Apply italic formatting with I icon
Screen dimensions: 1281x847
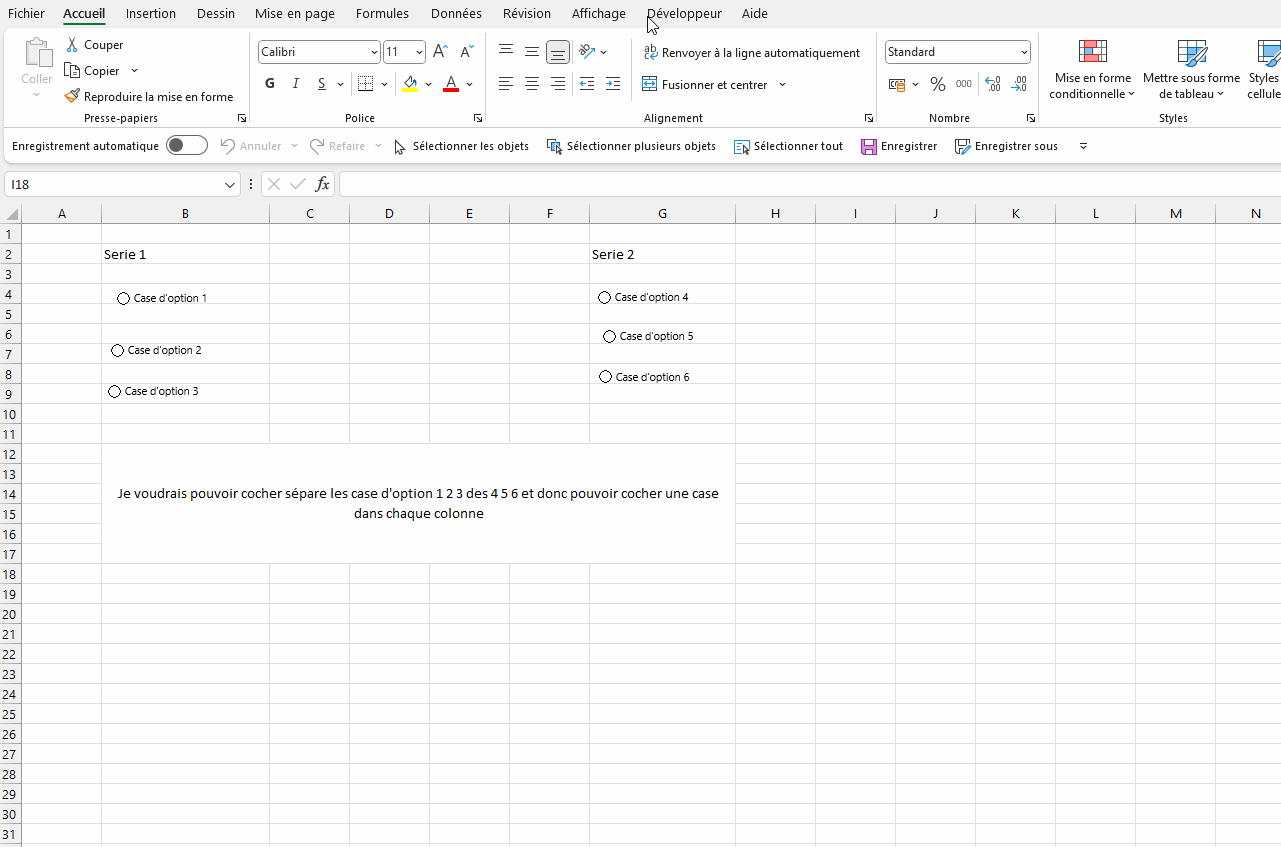coord(296,84)
